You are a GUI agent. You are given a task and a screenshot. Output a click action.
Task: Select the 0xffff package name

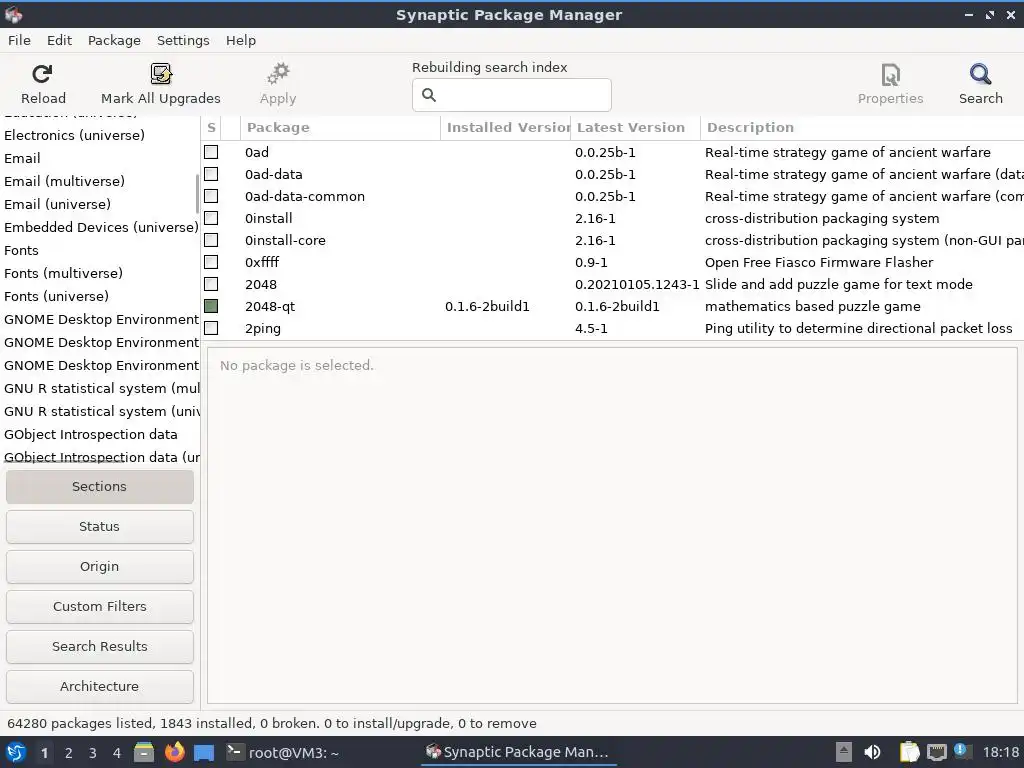(262, 263)
